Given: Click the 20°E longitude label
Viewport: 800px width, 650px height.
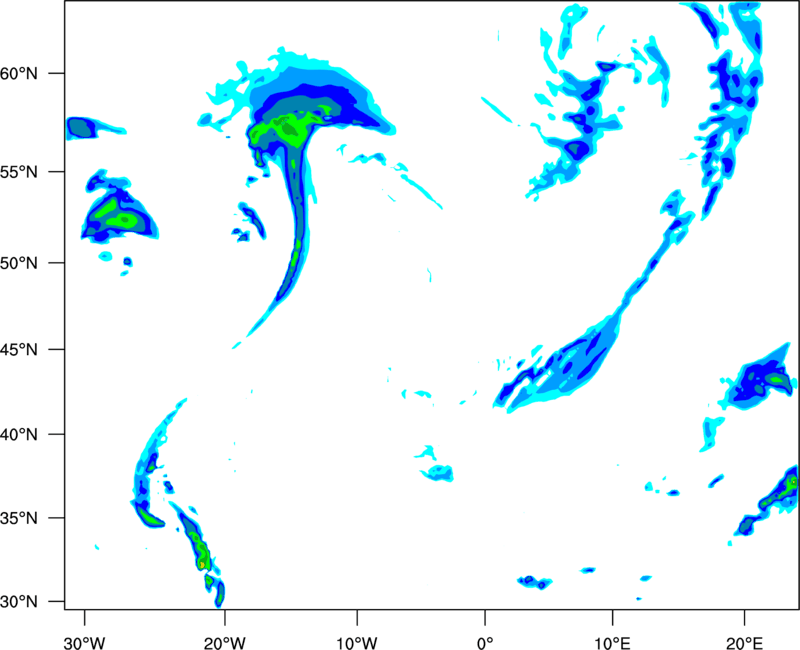Looking at the screenshot, I should point(744,643).
